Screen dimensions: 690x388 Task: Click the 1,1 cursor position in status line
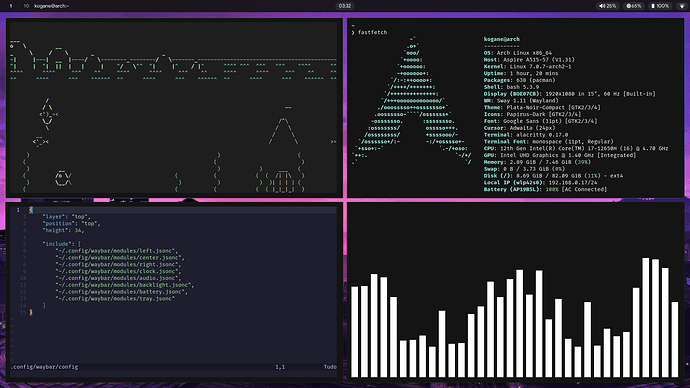coord(280,366)
